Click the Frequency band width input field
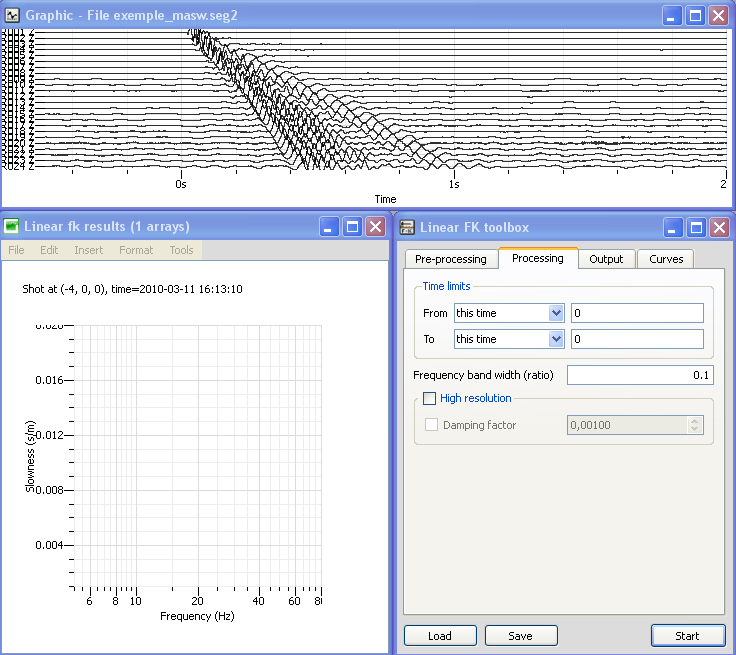Image resolution: width=736 pixels, height=655 pixels. (640, 375)
